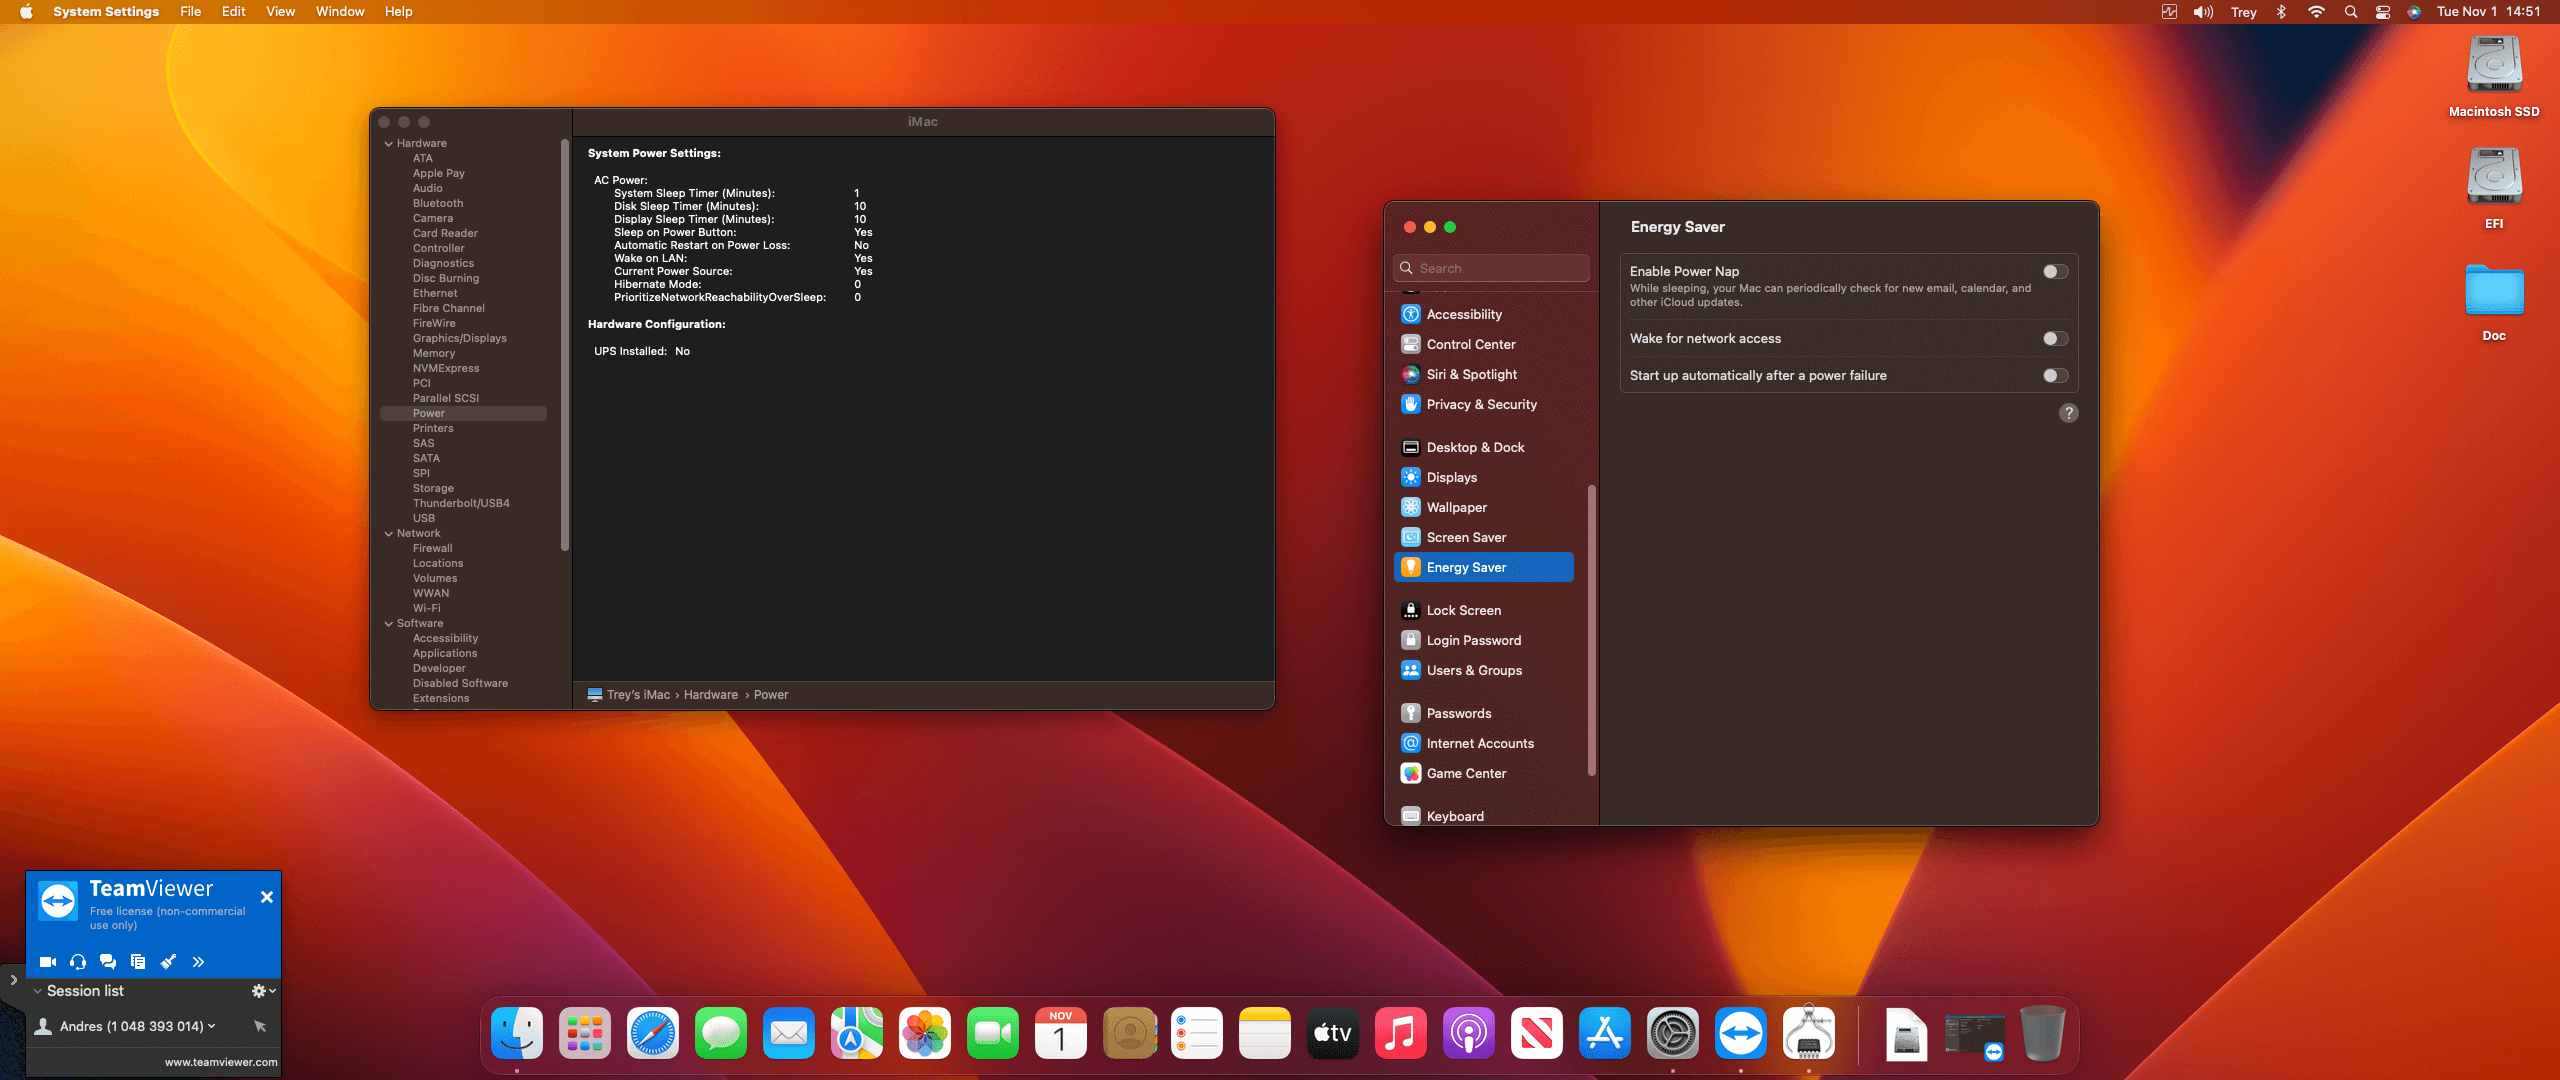Turn on Wake for network access

(x=2055, y=339)
